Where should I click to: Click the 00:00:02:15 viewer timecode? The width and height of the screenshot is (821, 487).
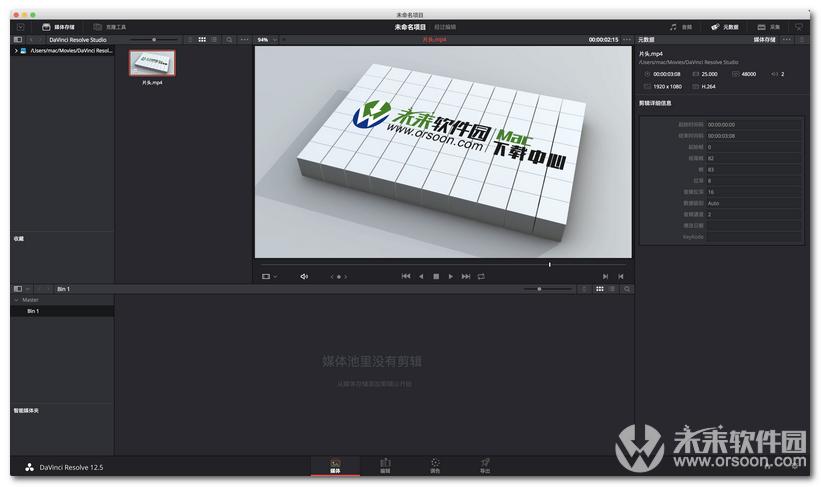pos(603,39)
